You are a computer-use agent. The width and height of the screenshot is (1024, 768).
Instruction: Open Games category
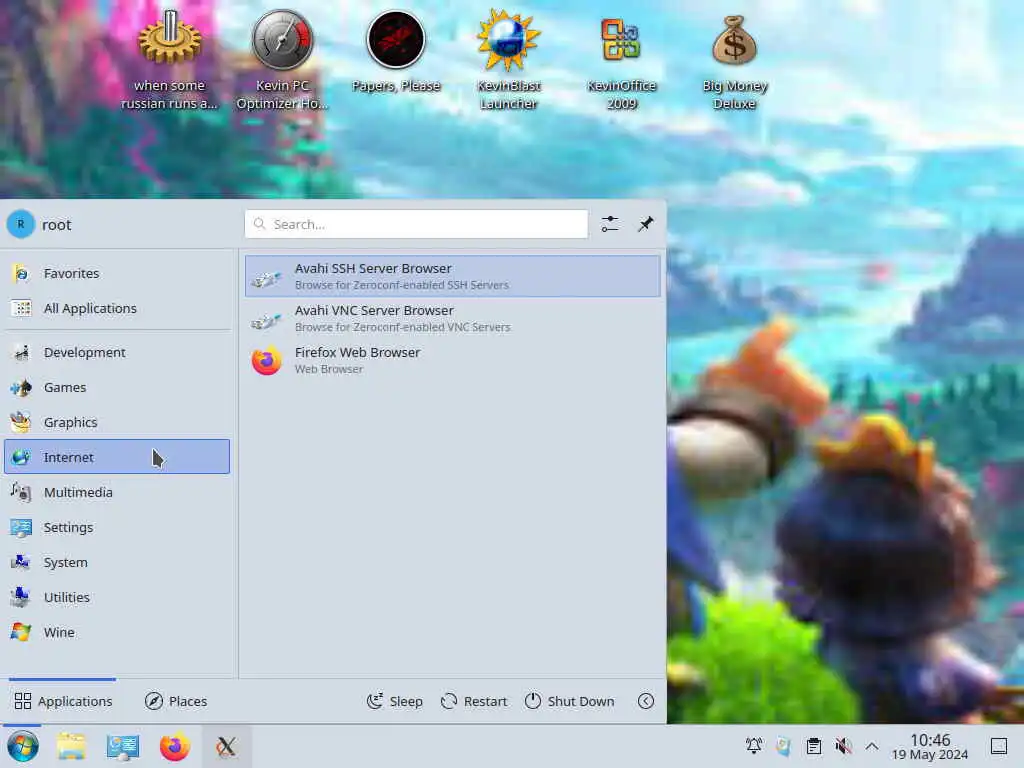point(117,387)
